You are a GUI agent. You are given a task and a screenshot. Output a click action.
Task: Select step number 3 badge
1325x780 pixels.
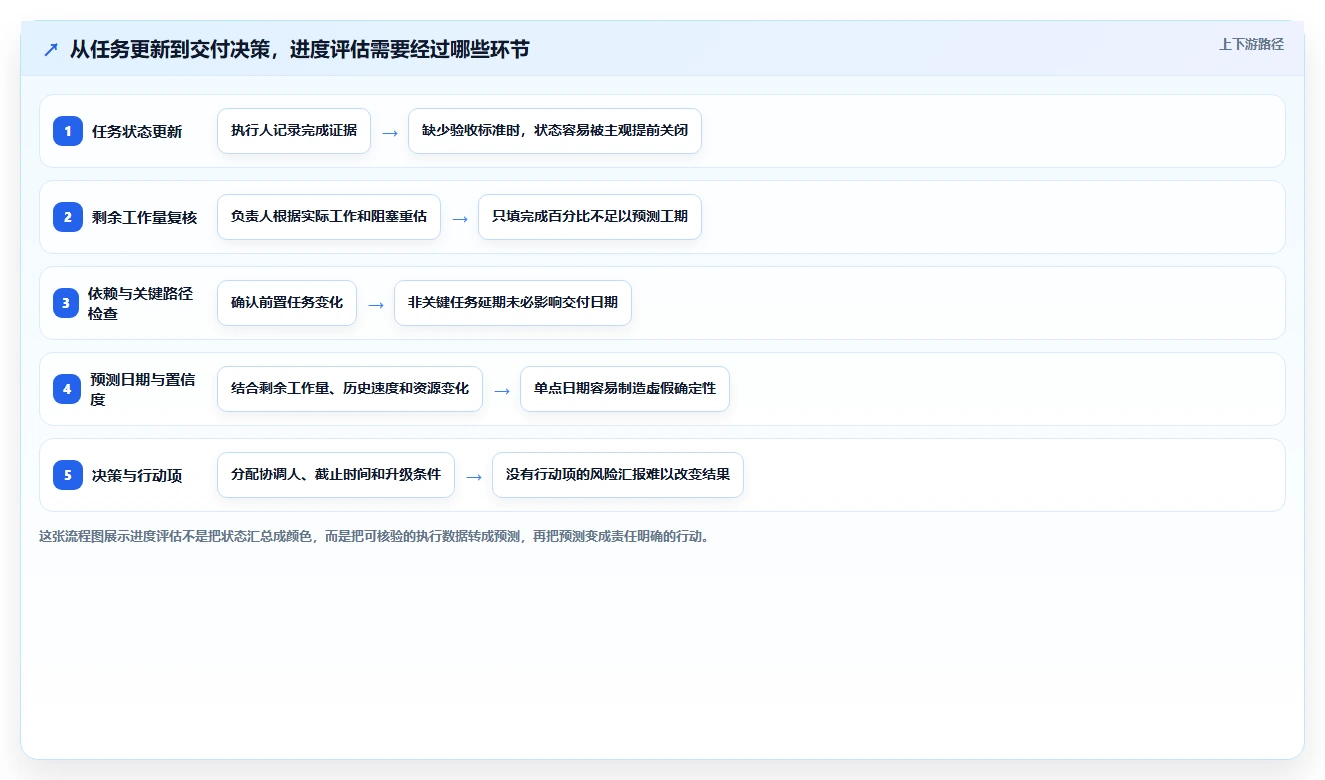coord(68,303)
